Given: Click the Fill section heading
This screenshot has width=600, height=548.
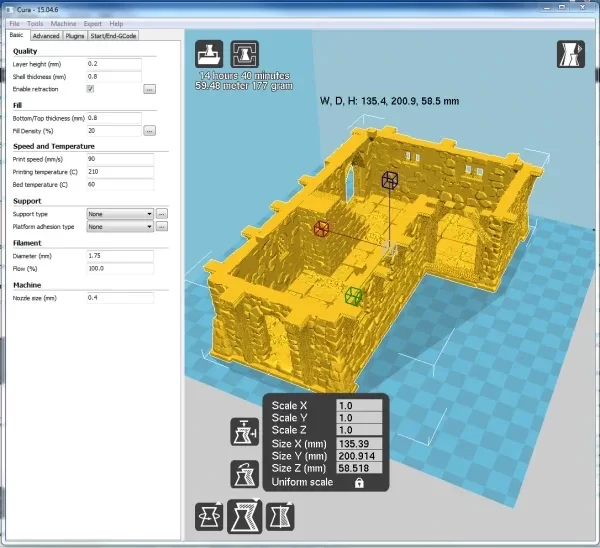Looking at the screenshot, I should click(18, 106).
